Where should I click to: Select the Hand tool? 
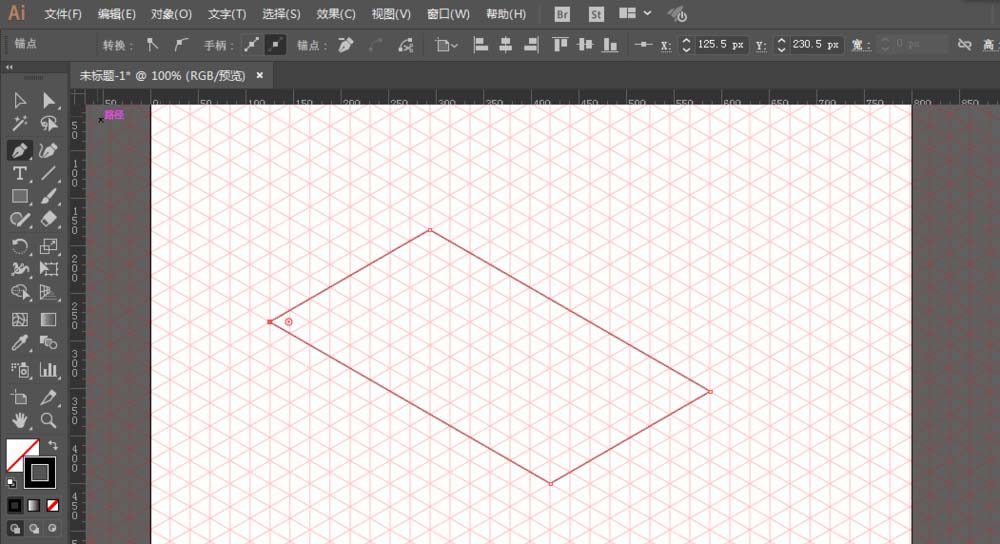point(19,420)
